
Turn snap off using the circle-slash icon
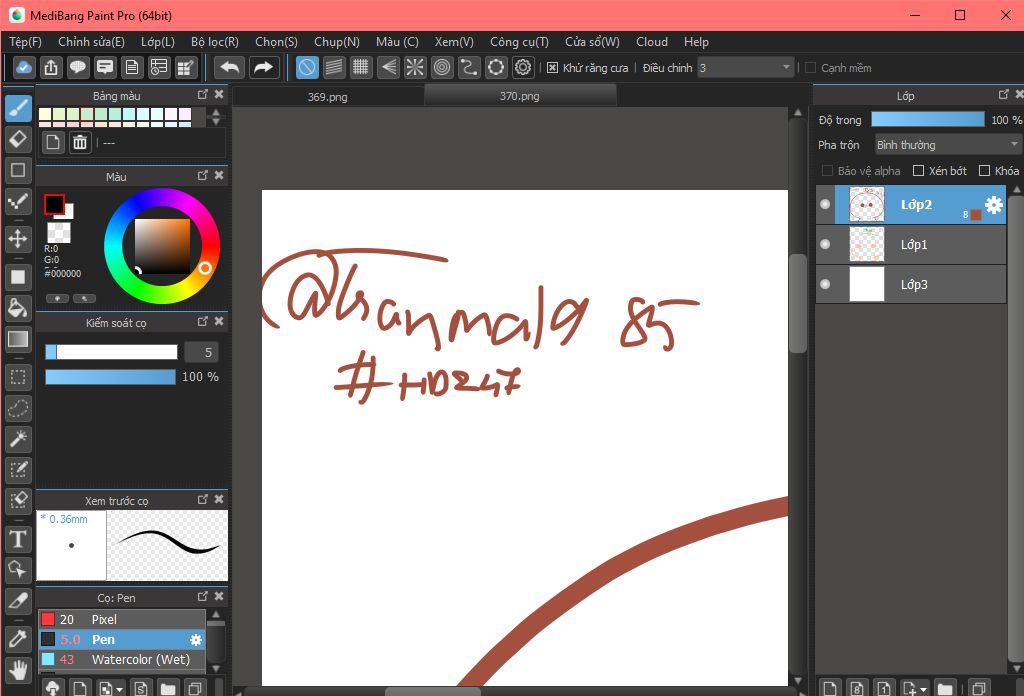pyautogui.click(x=307, y=67)
